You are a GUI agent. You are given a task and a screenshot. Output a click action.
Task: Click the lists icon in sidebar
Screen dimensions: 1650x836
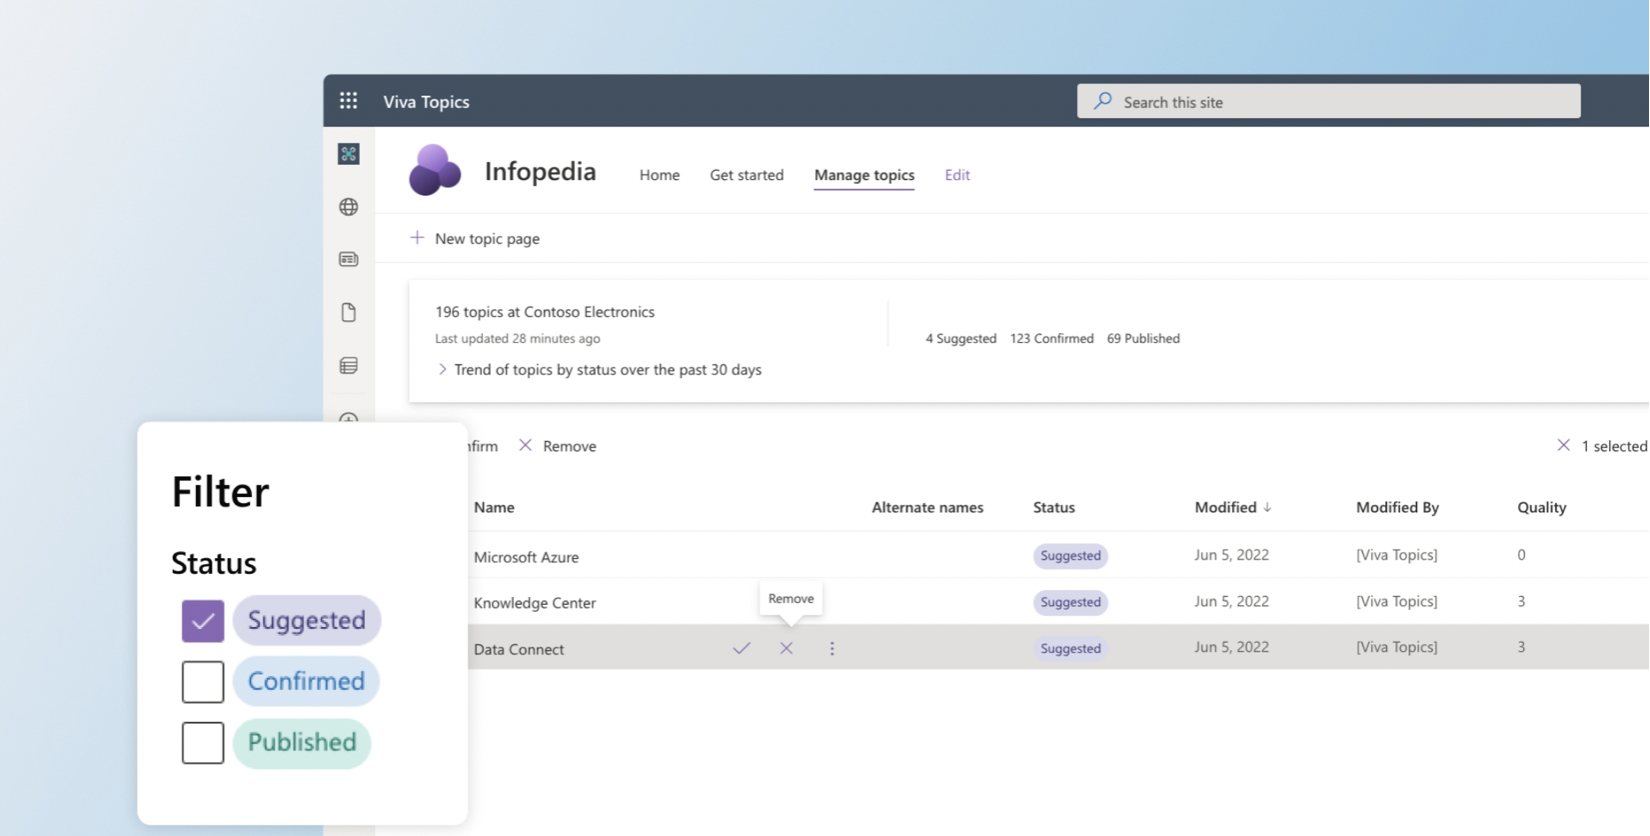(348, 366)
